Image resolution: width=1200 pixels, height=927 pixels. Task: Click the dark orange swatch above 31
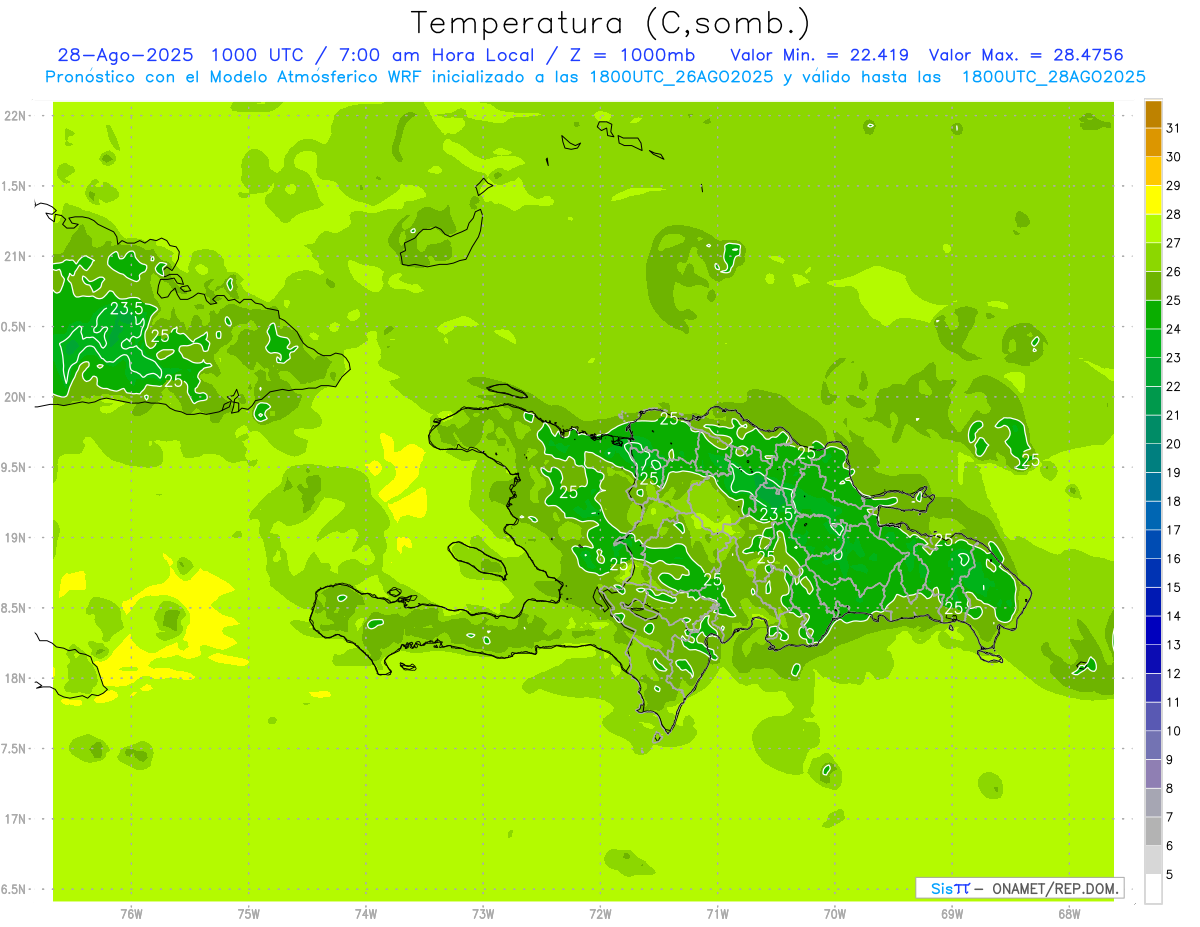[x=1153, y=115]
